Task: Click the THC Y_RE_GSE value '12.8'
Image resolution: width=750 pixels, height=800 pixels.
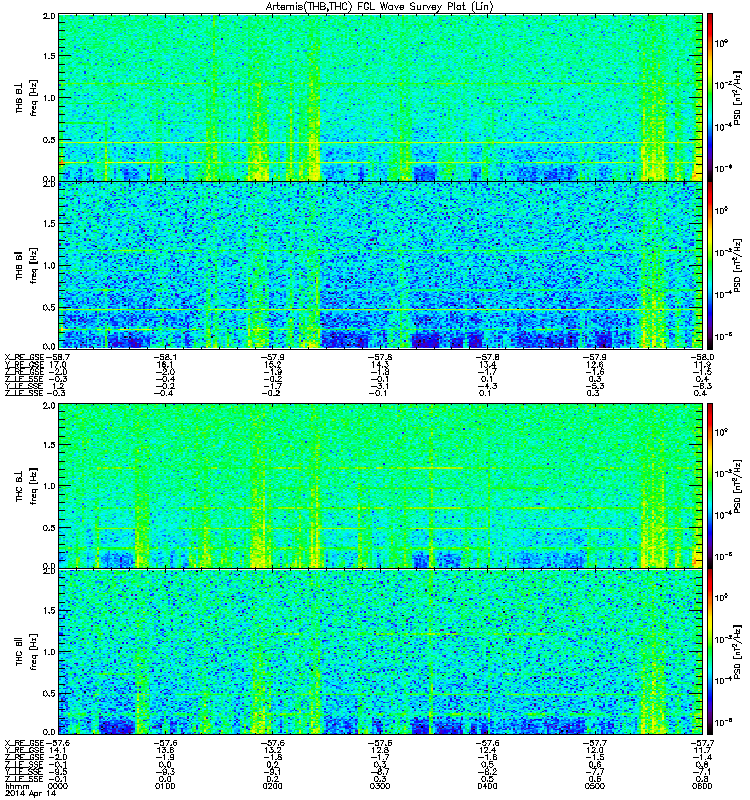Action: pos(381,750)
